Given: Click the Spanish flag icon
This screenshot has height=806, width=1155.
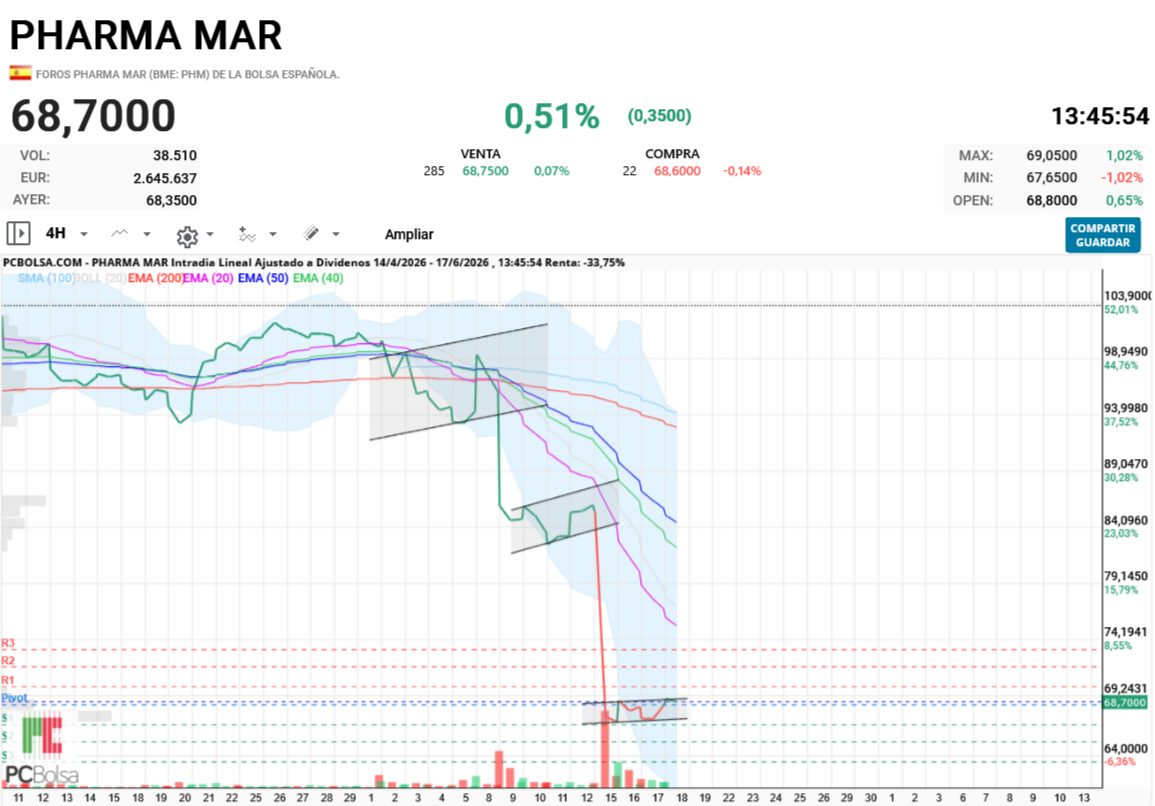Looking at the screenshot, I should tap(20, 73).
